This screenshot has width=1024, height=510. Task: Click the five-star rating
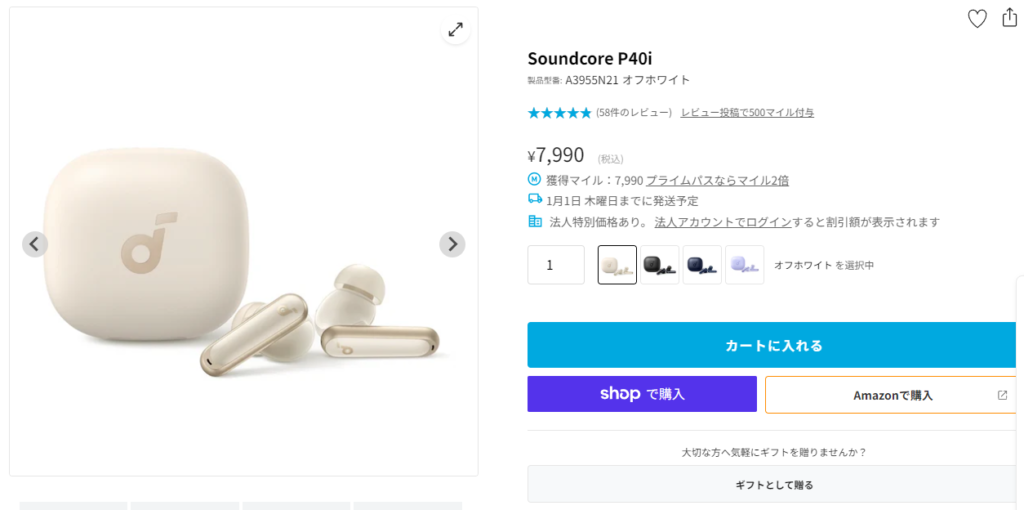(x=559, y=113)
